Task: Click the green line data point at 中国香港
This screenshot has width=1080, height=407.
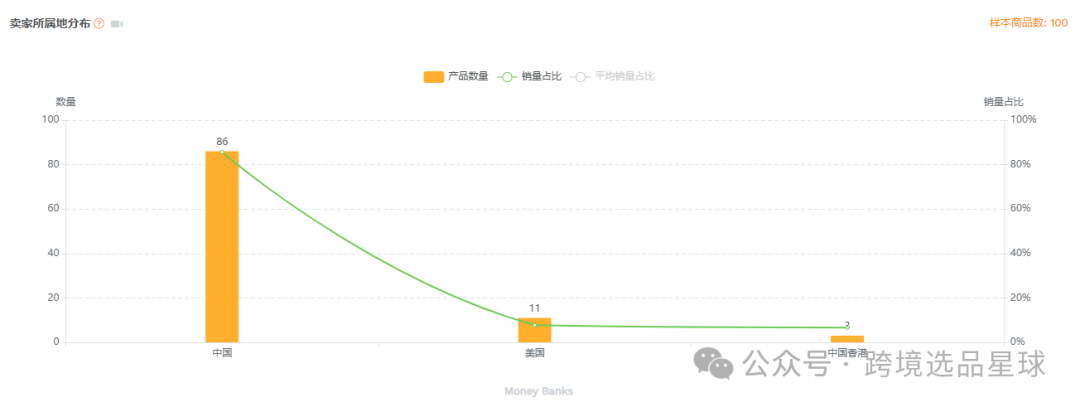Action: point(847,327)
